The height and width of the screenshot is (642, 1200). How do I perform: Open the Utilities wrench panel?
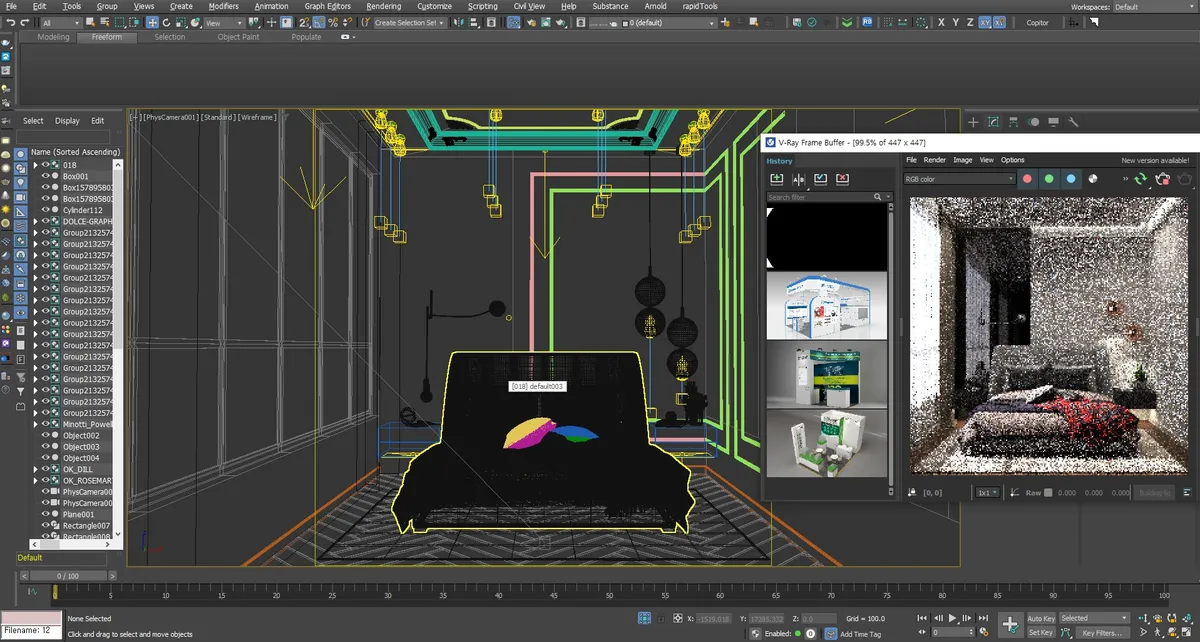coord(1073,122)
